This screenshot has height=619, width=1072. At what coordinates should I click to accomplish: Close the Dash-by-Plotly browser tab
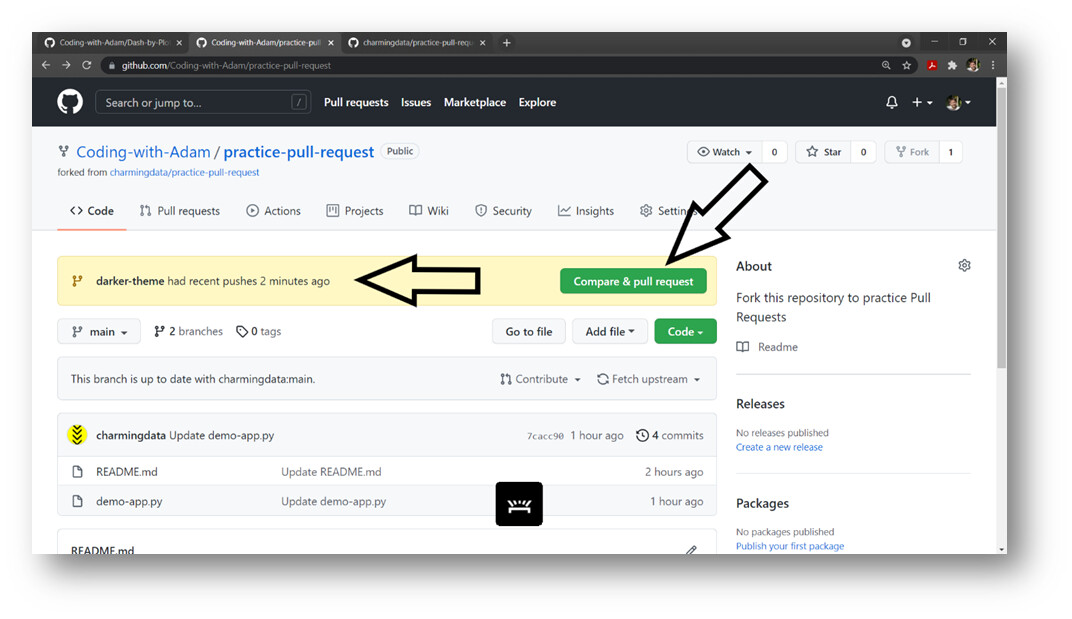[179, 42]
